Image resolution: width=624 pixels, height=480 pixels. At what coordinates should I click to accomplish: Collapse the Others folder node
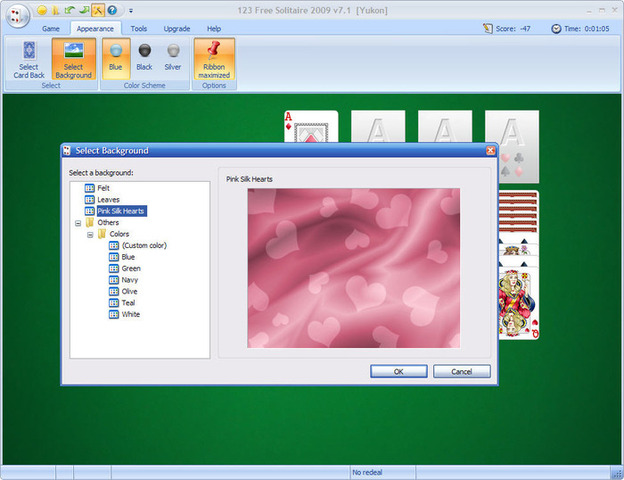pos(78,223)
